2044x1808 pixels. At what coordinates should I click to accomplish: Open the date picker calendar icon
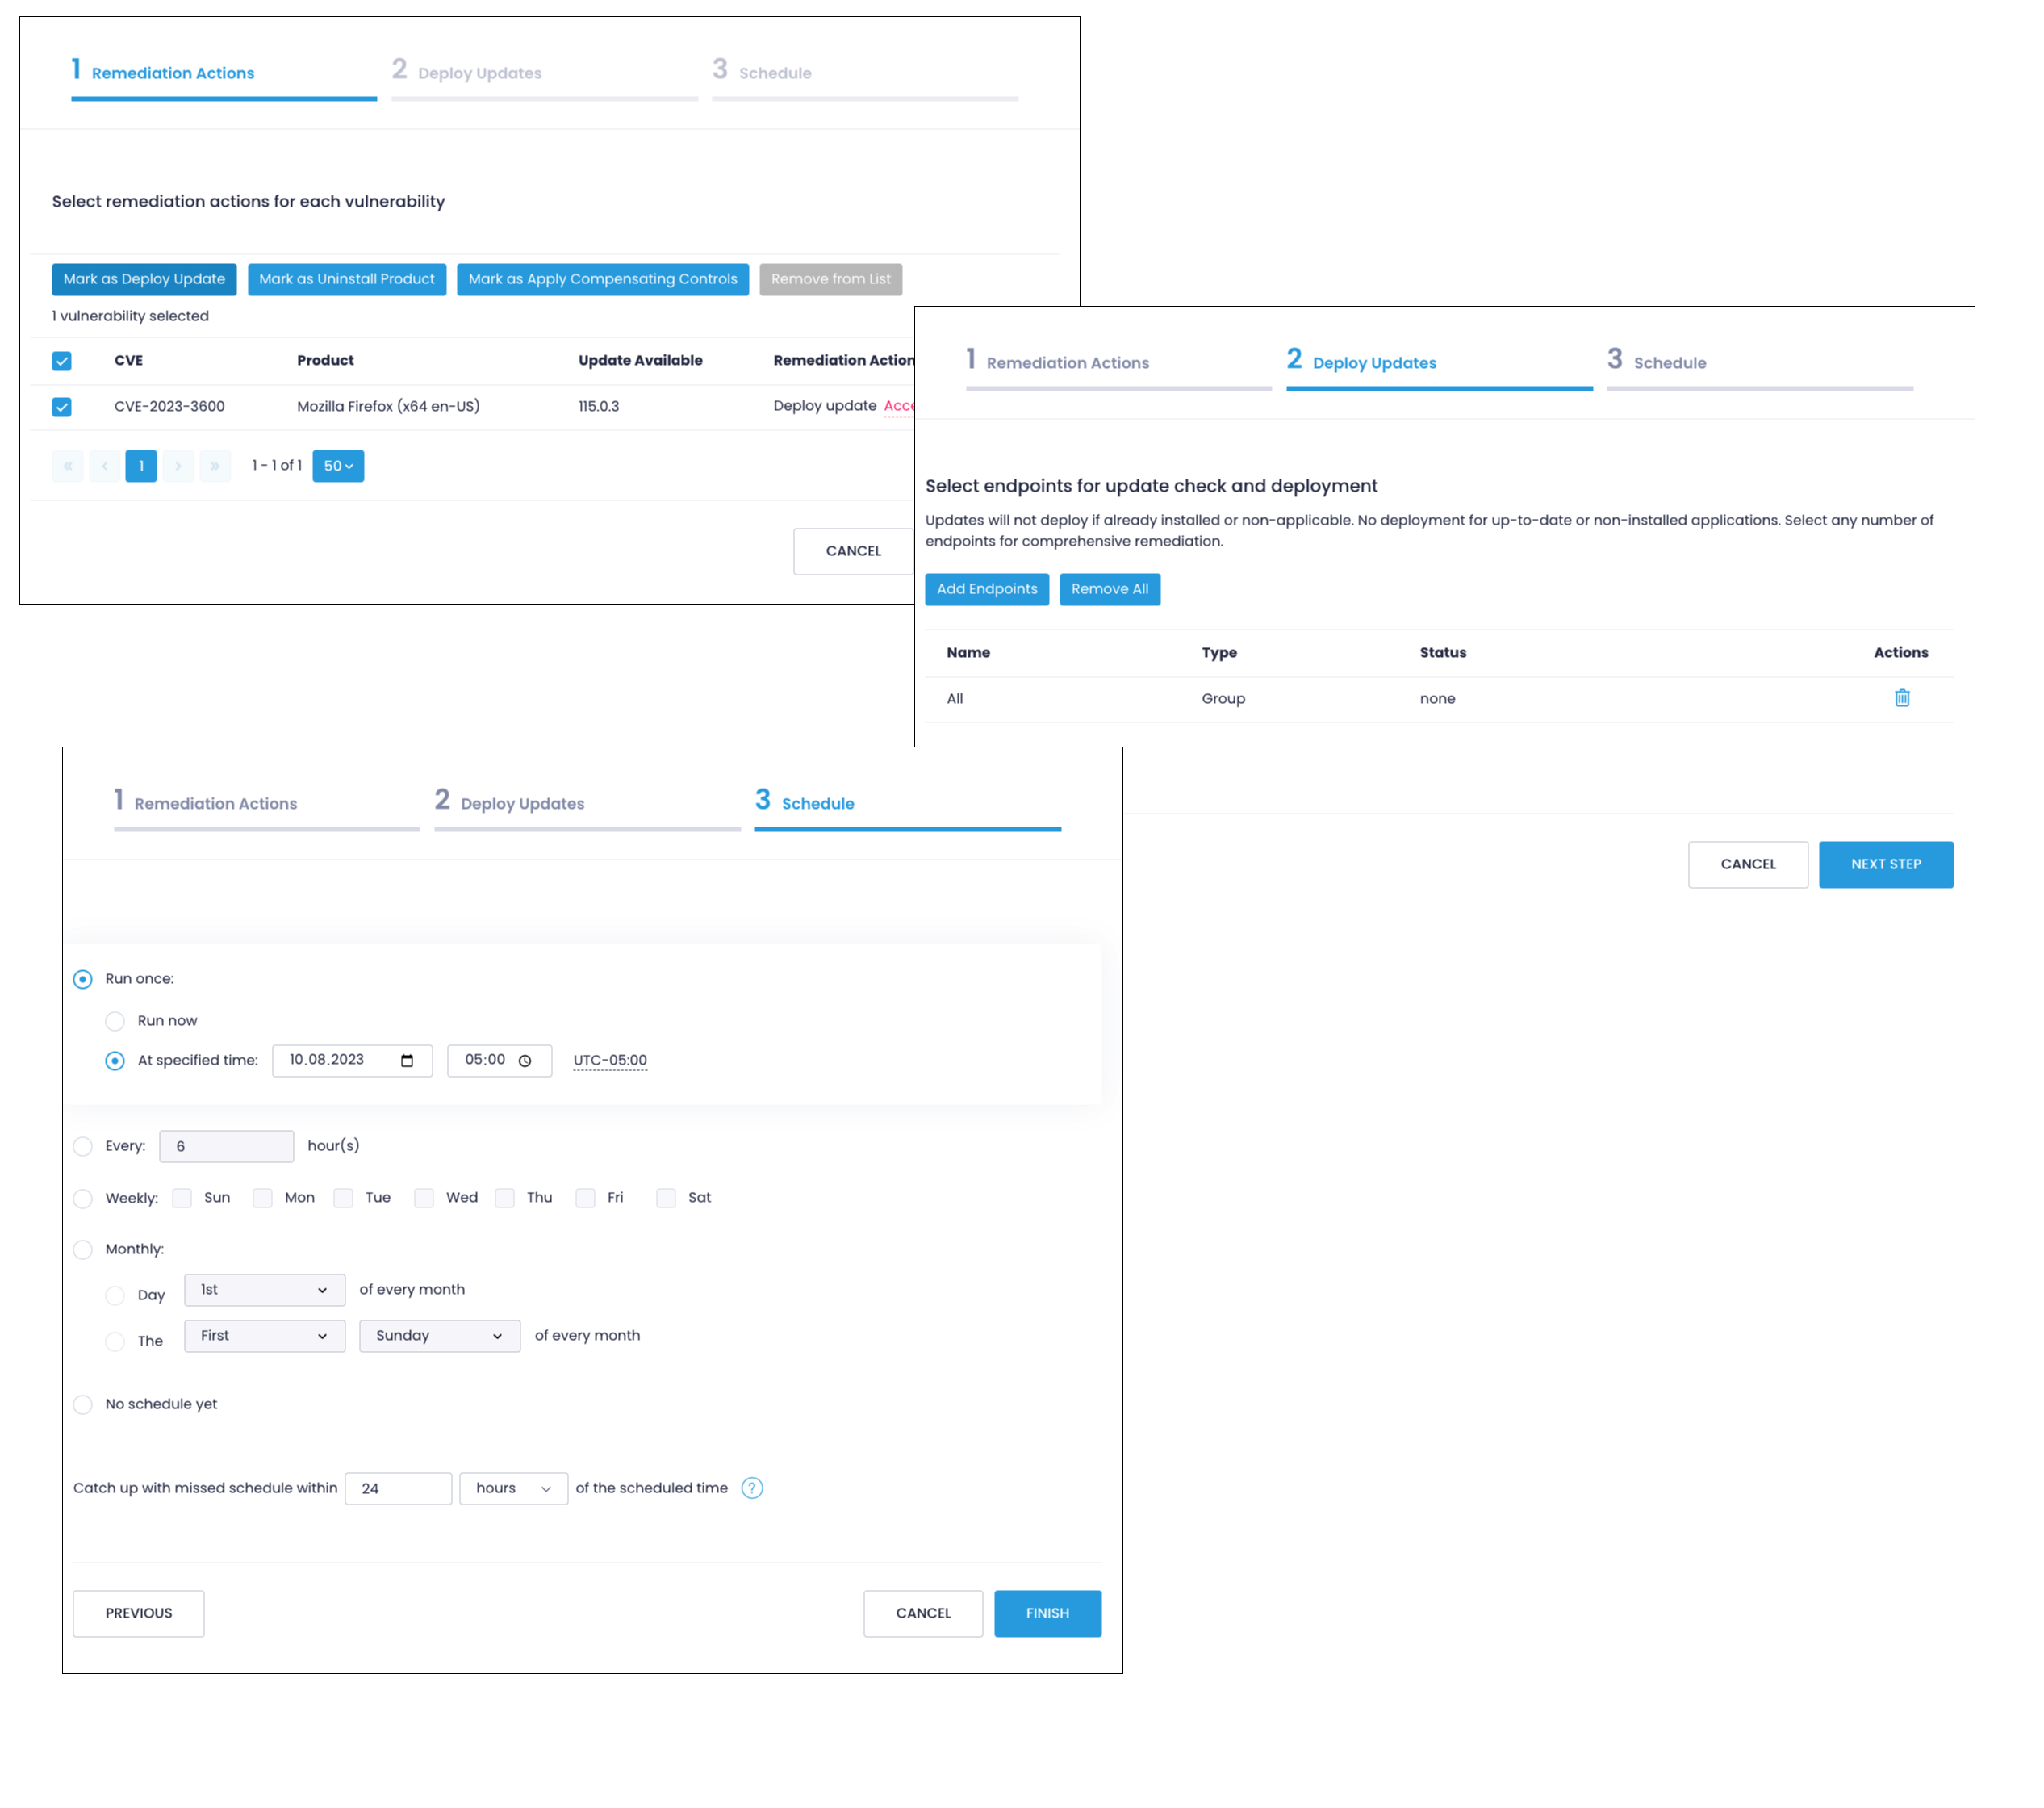[x=410, y=1061]
